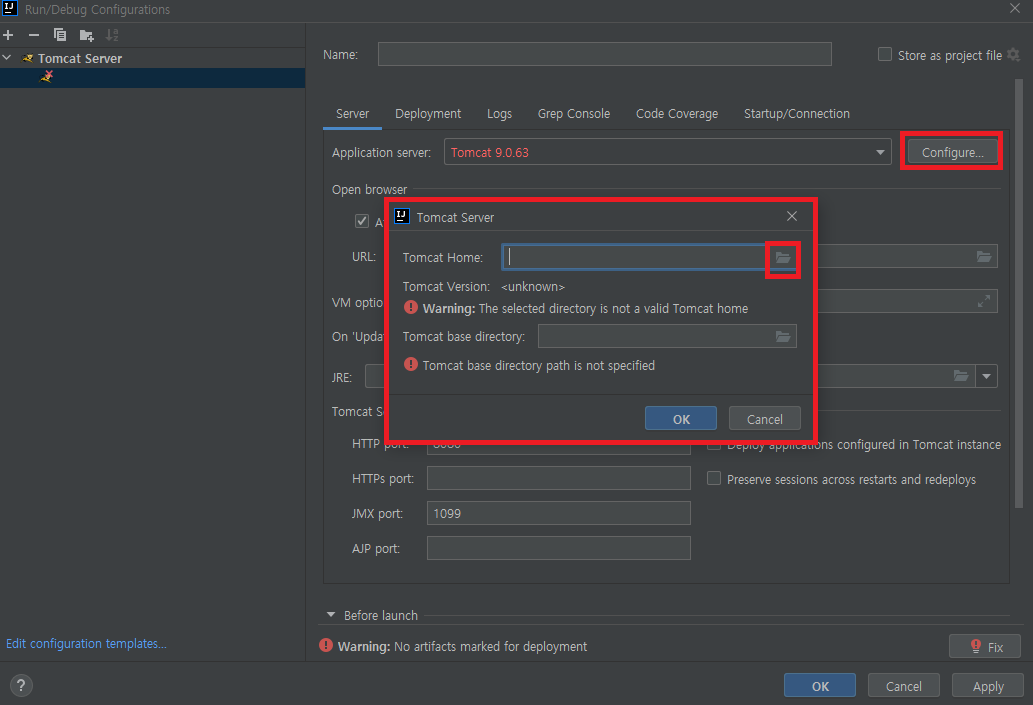Open the Logs tab
Viewport: 1033px width, 705px height.
tap(499, 113)
